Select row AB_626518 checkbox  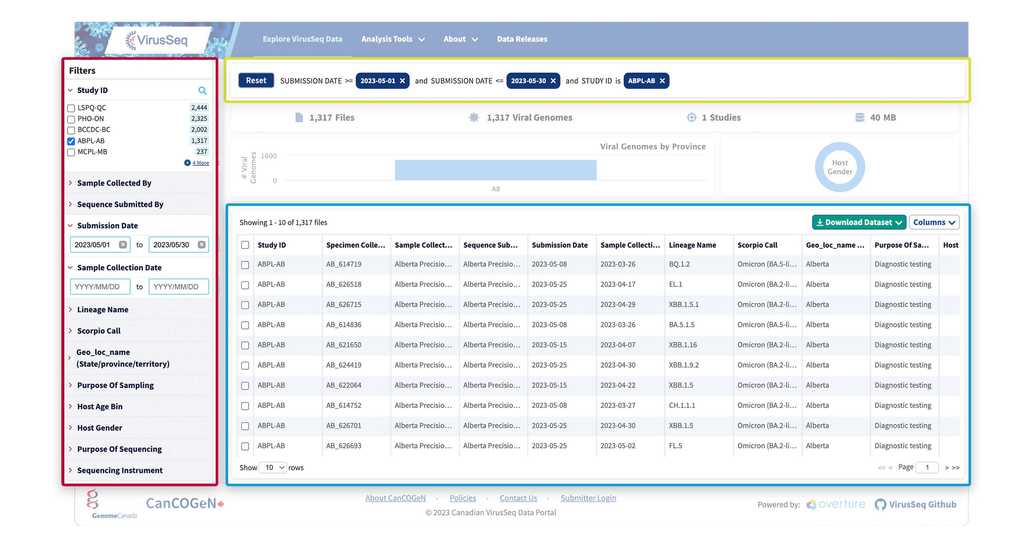pos(245,285)
